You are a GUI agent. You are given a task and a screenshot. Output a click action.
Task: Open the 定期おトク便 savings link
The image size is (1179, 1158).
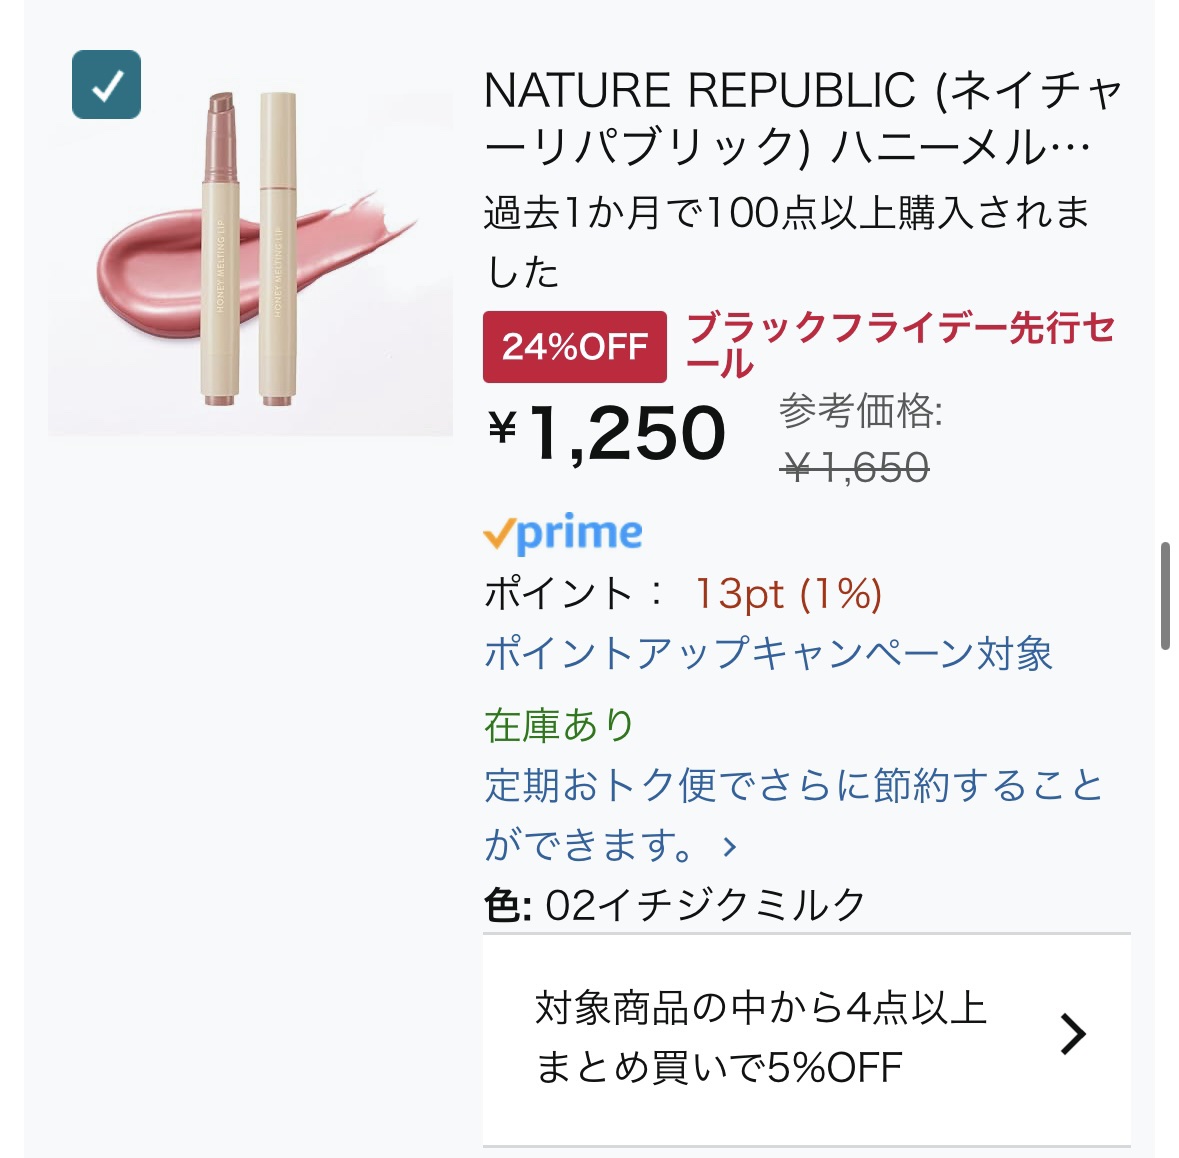(793, 786)
